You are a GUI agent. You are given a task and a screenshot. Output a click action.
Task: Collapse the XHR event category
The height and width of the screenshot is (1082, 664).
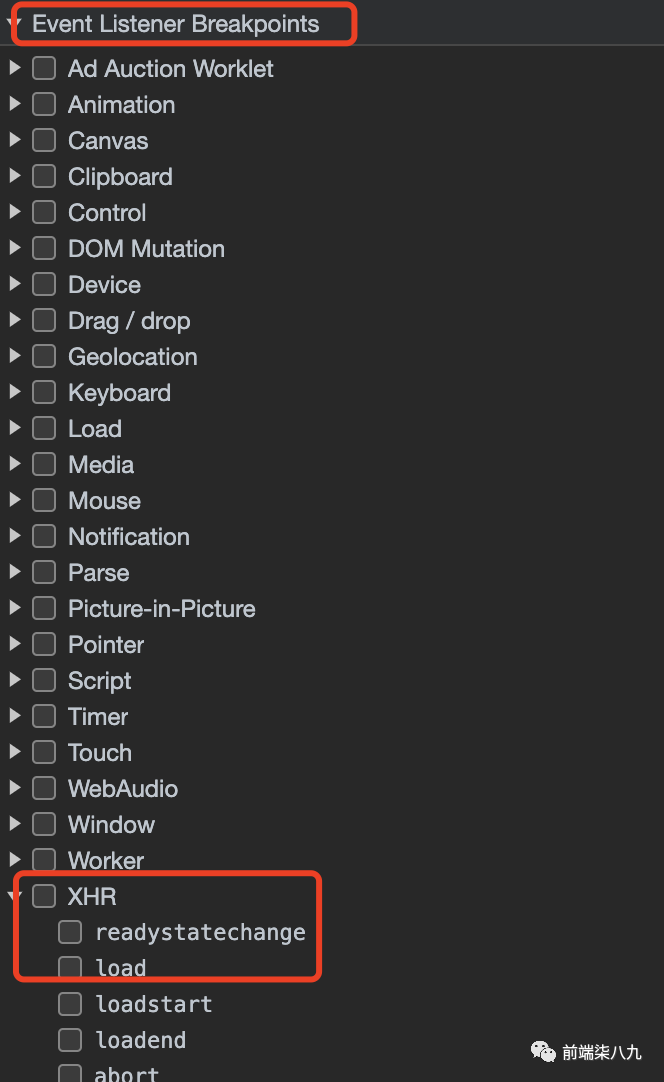(14, 896)
